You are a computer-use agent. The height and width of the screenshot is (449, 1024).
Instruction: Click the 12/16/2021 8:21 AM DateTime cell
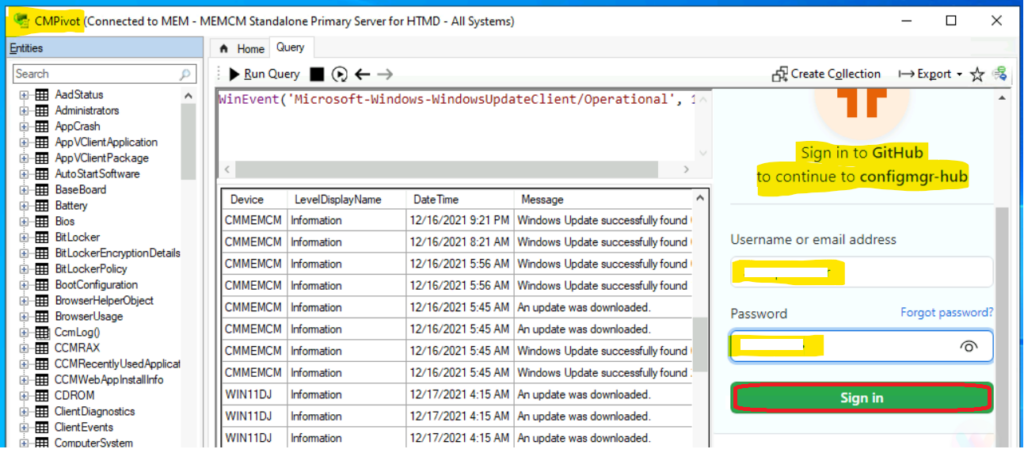tap(460, 242)
